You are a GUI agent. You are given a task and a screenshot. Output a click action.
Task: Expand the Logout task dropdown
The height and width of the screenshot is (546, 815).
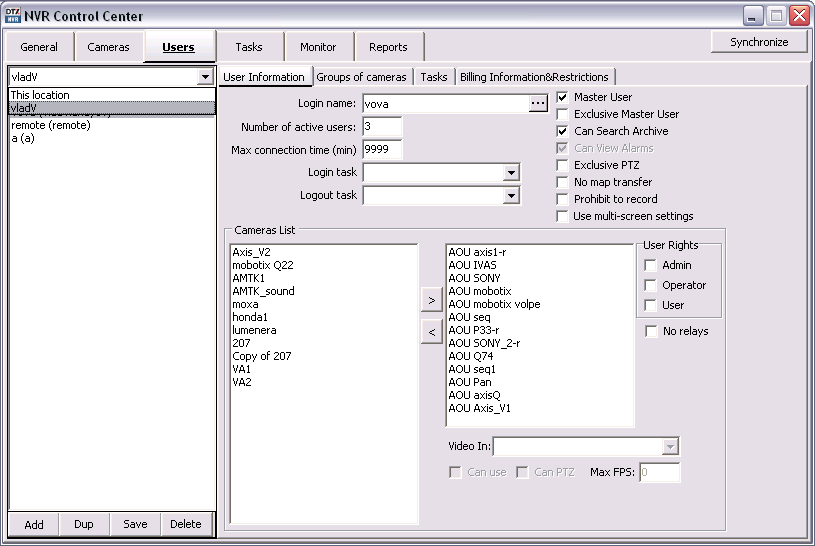tap(511, 196)
